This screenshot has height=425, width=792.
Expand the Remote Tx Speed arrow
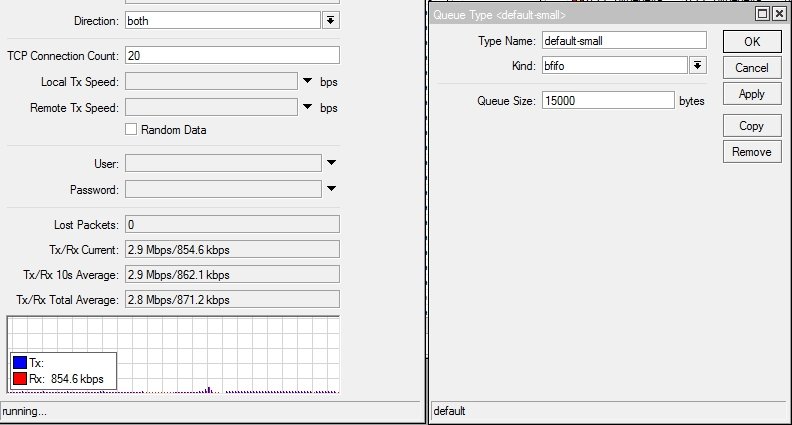pos(308,107)
